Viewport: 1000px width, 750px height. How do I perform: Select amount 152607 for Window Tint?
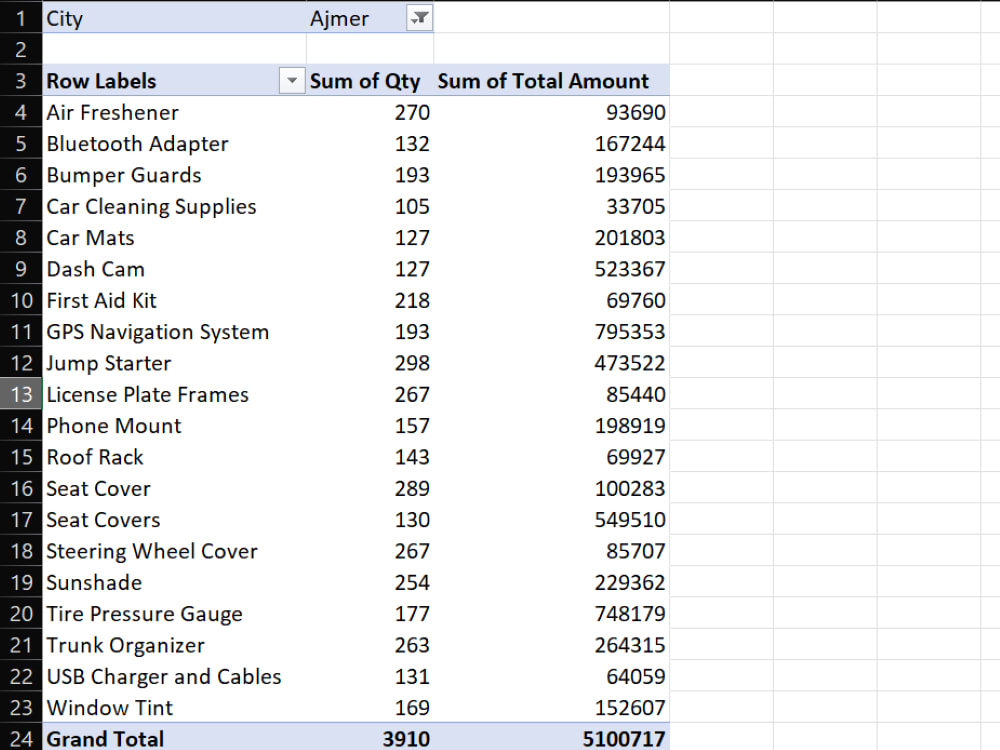pyautogui.click(x=552, y=707)
